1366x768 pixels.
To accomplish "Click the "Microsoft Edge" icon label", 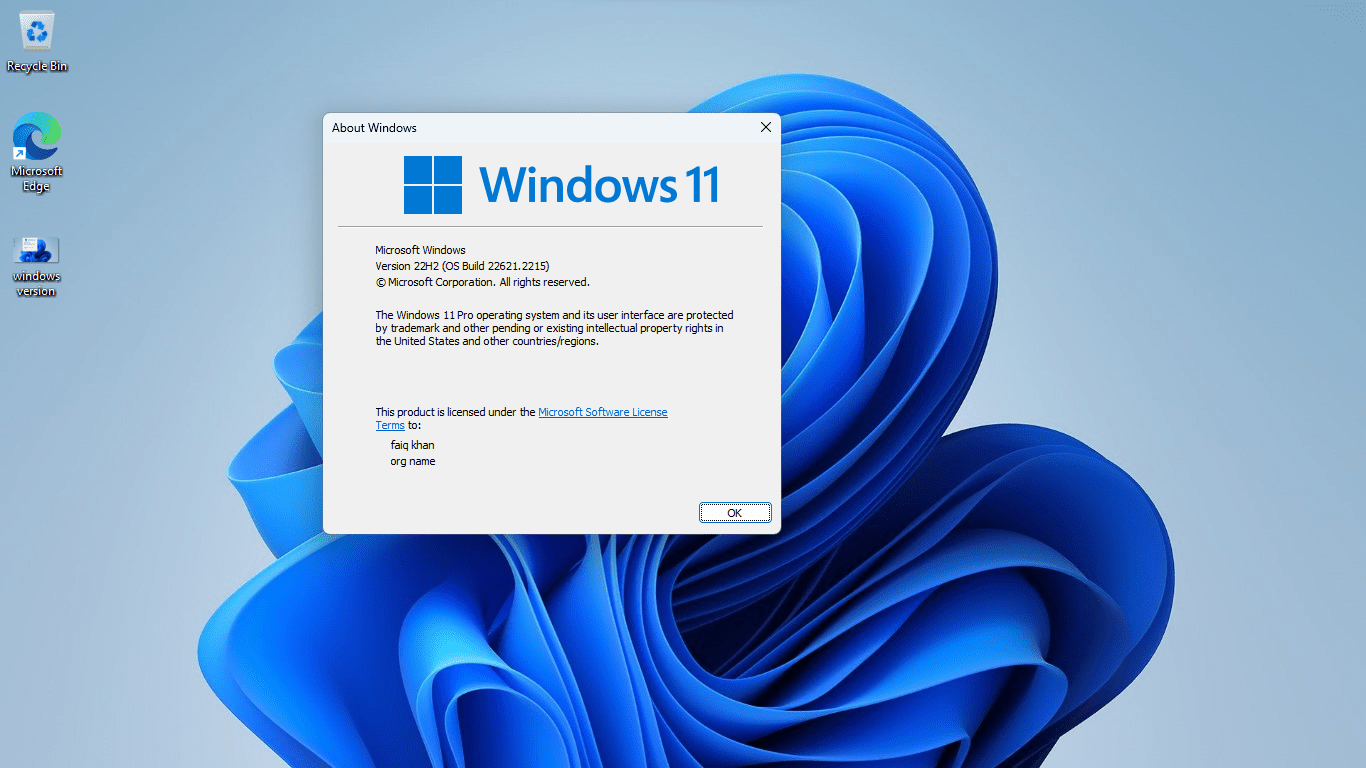I will point(37,179).
